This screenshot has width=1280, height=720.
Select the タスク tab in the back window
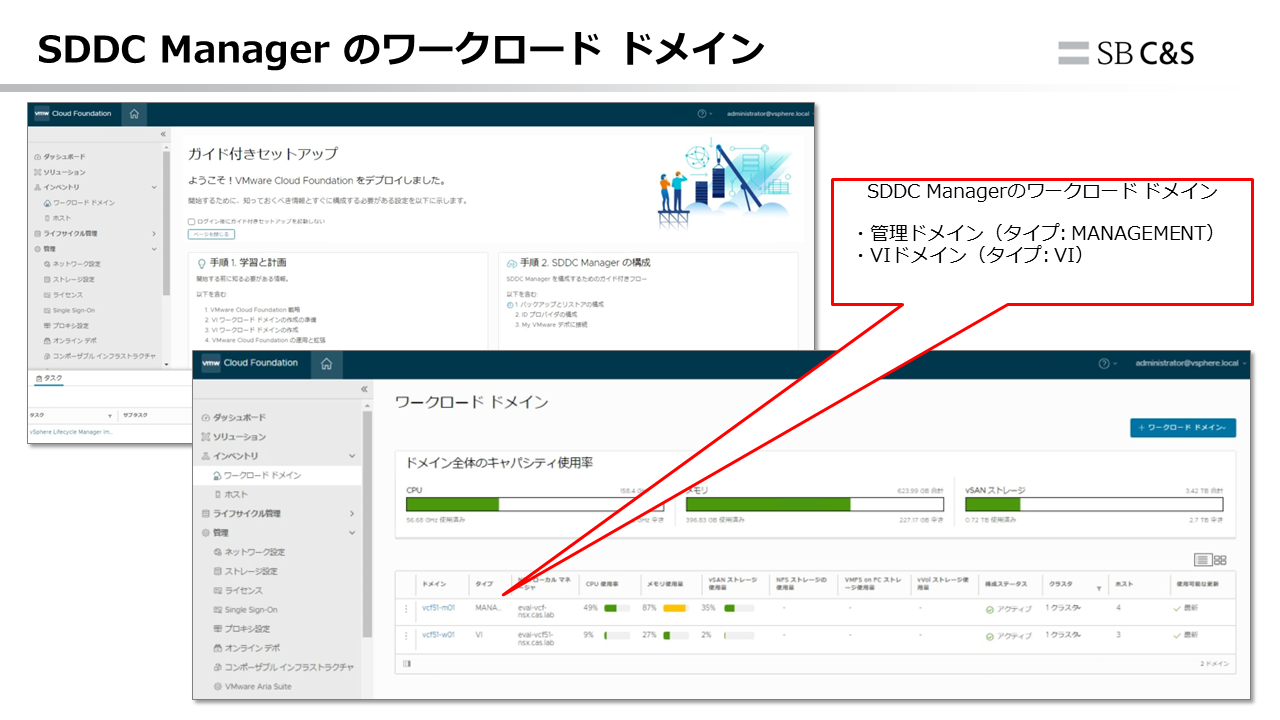click(x=48, y=378)
